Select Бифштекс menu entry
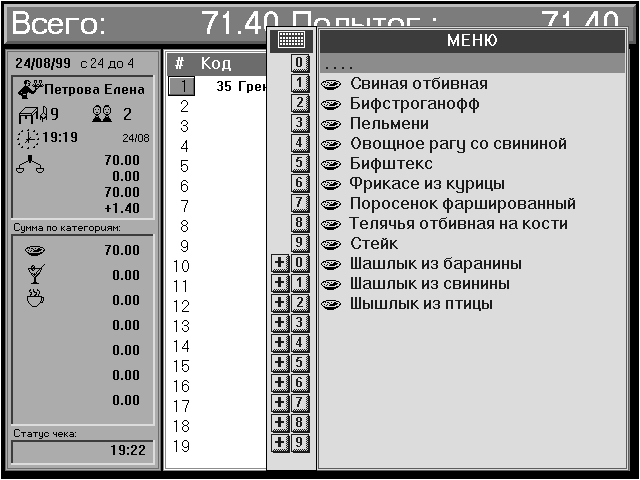640x480 pixels. (472, 164)
